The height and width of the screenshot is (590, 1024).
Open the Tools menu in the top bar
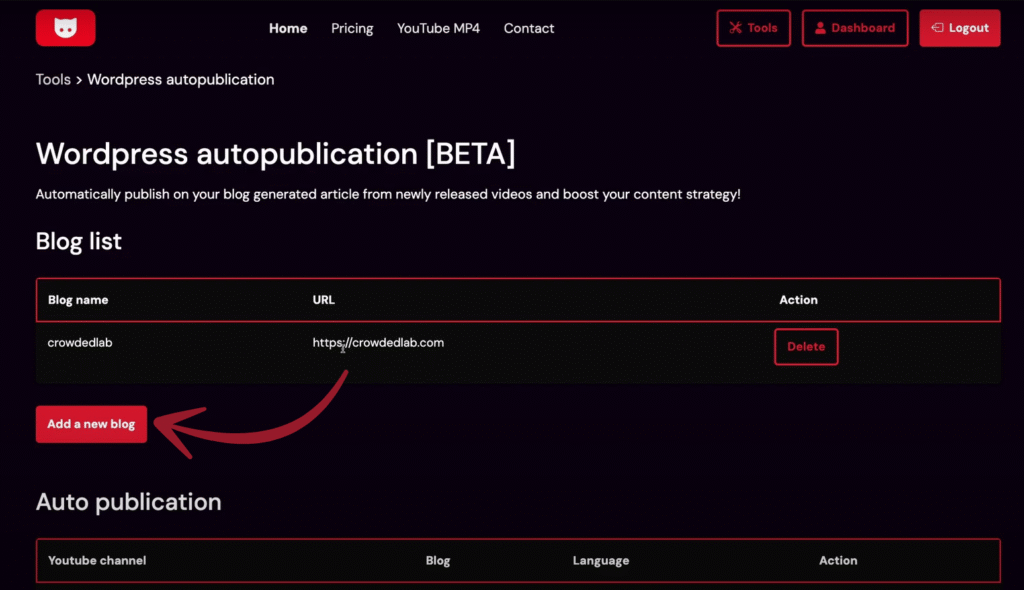coord(753,27)
